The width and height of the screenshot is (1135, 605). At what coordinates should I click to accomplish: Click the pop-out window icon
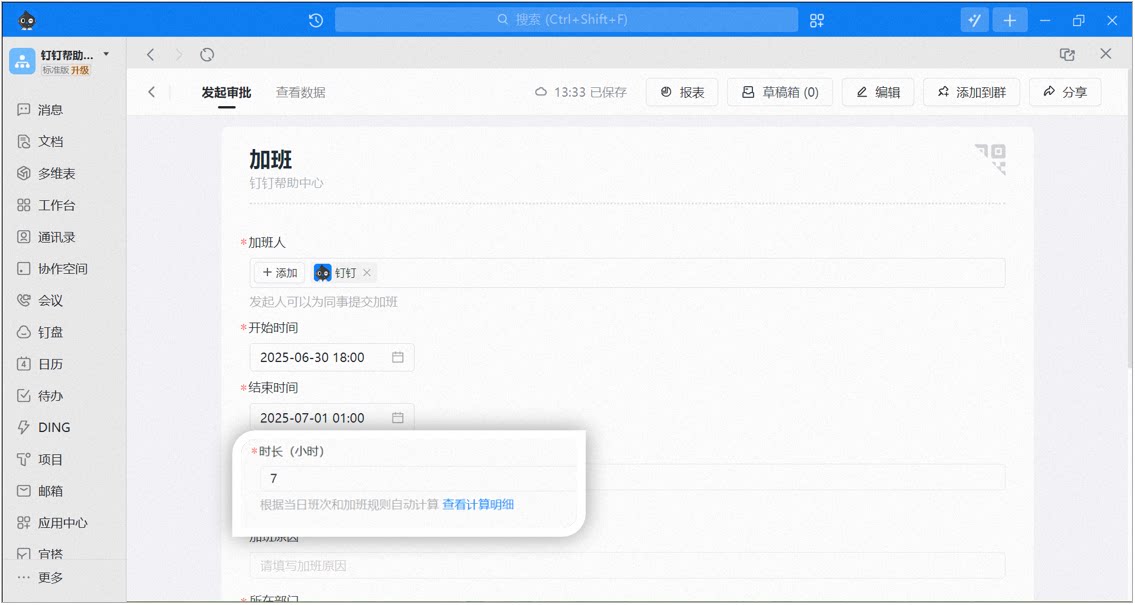pos(1067,54)
